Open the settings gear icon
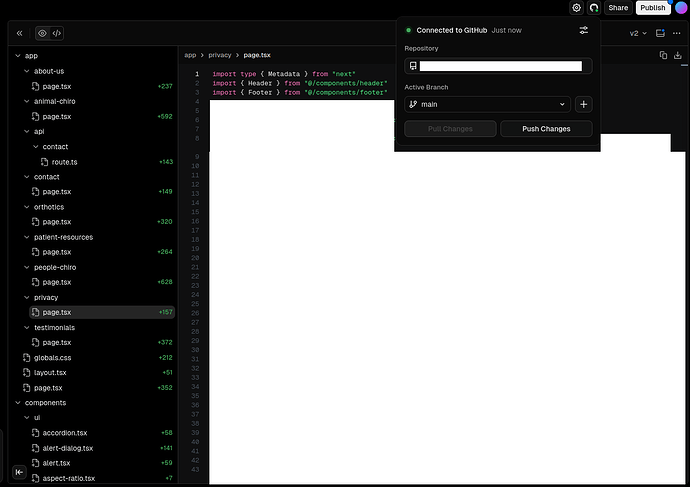 (x=576, y=7)
